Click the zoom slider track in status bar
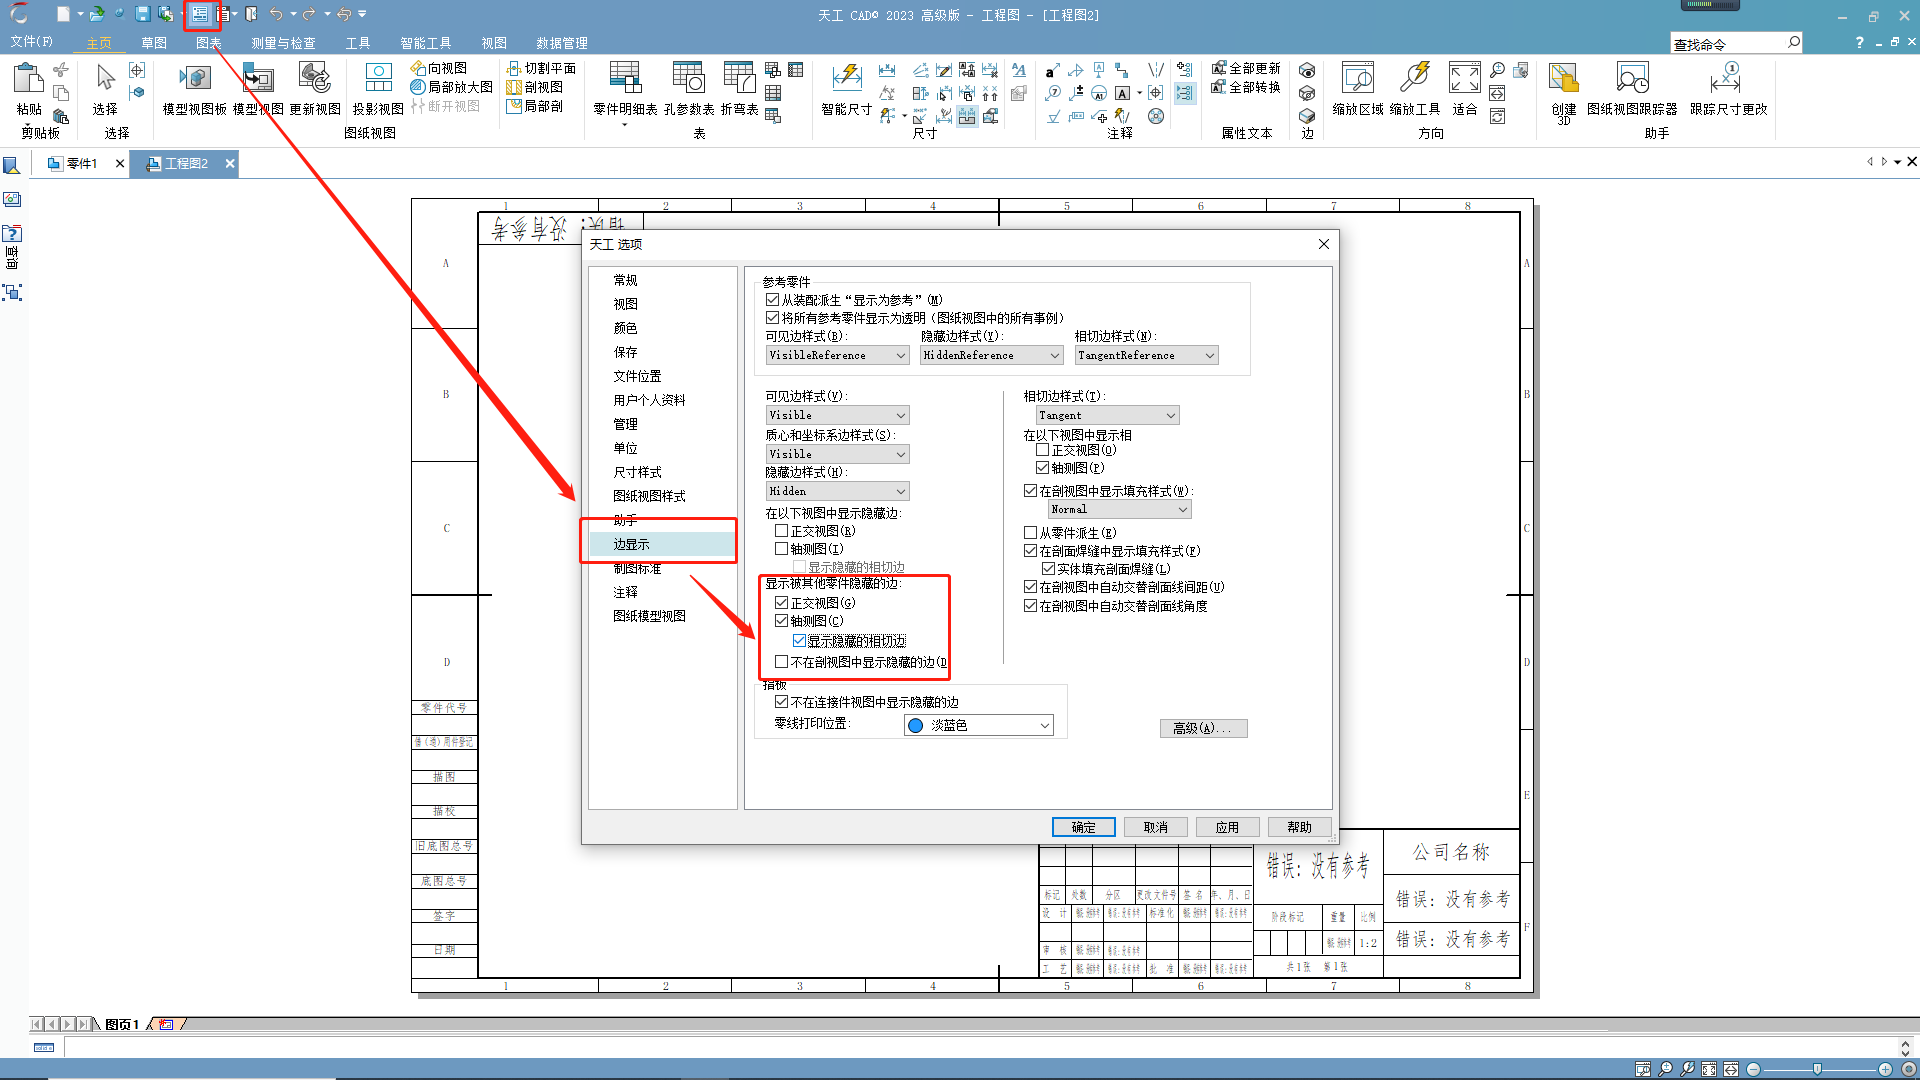Image resolution: width=1920 pixels, height=1080 pixels. tap(1819, 1069)
